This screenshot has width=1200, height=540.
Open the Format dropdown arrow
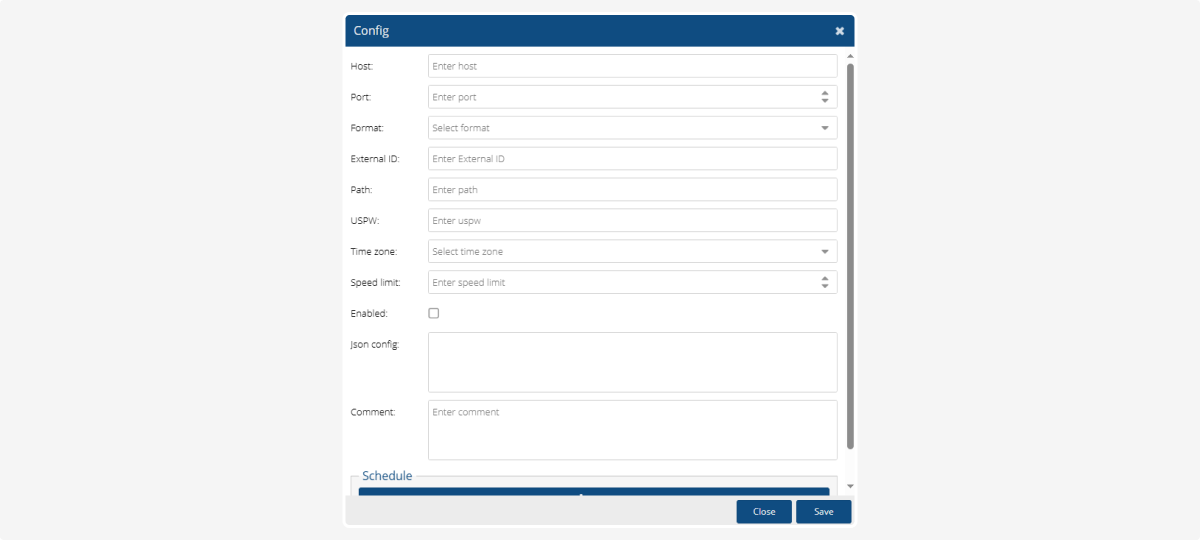pos(825,128)
